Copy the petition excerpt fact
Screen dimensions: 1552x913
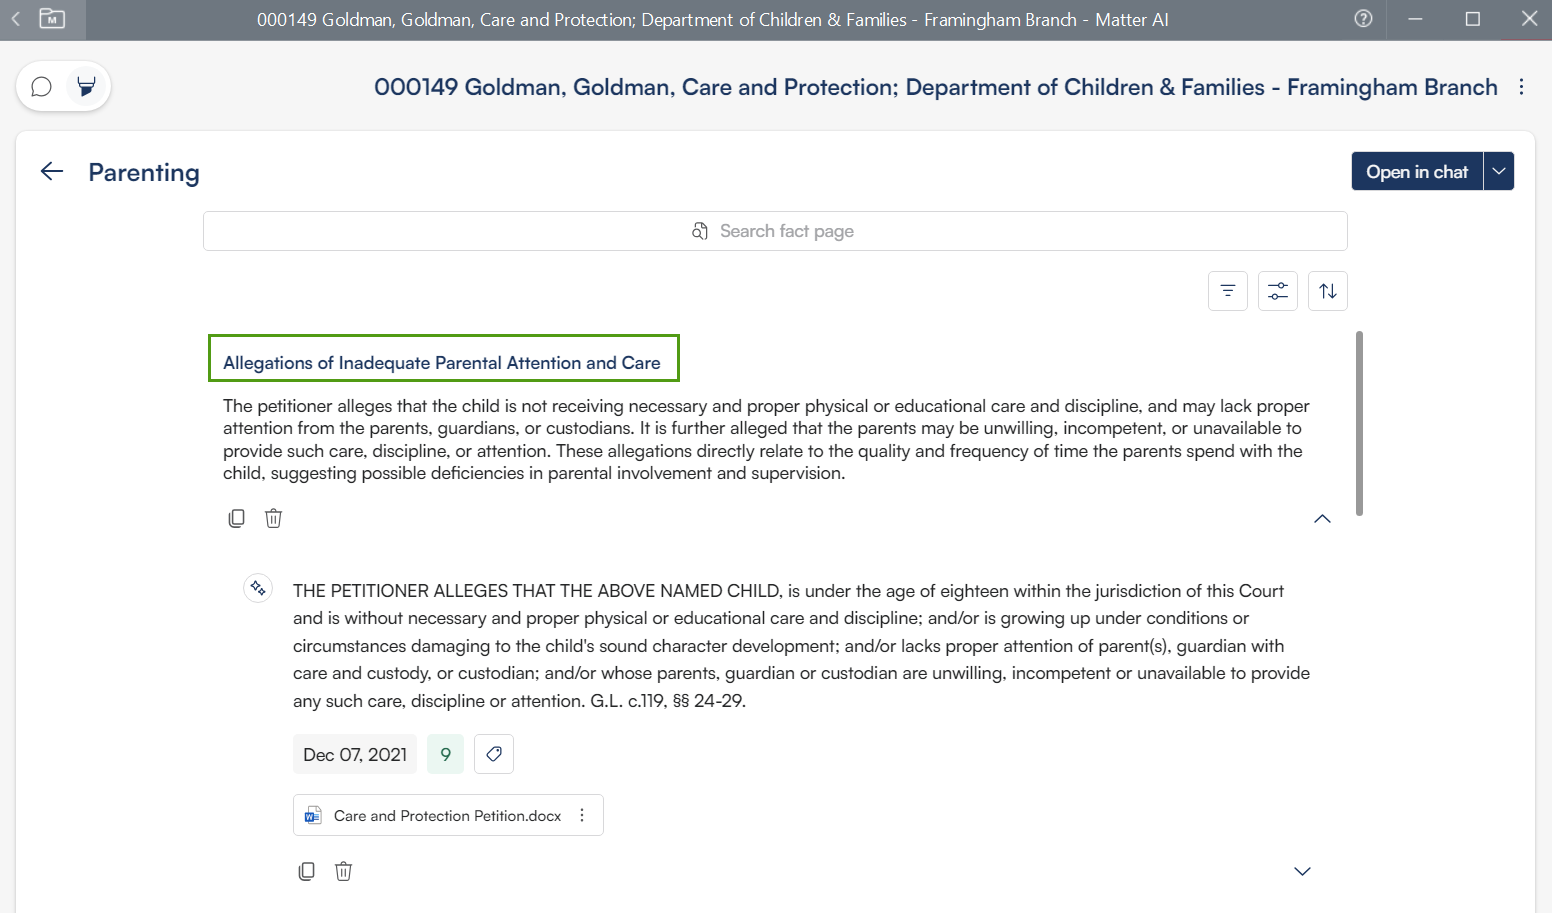[x=306, y=871]
